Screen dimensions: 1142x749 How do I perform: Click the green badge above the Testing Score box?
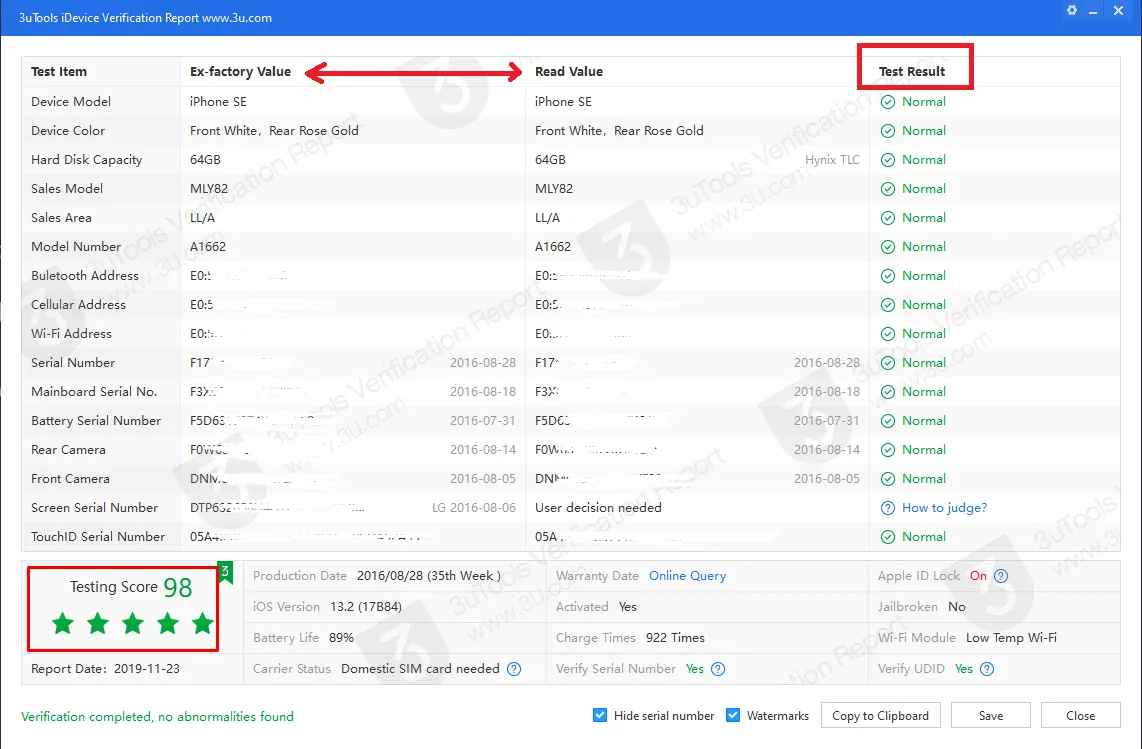coord(224,573)
